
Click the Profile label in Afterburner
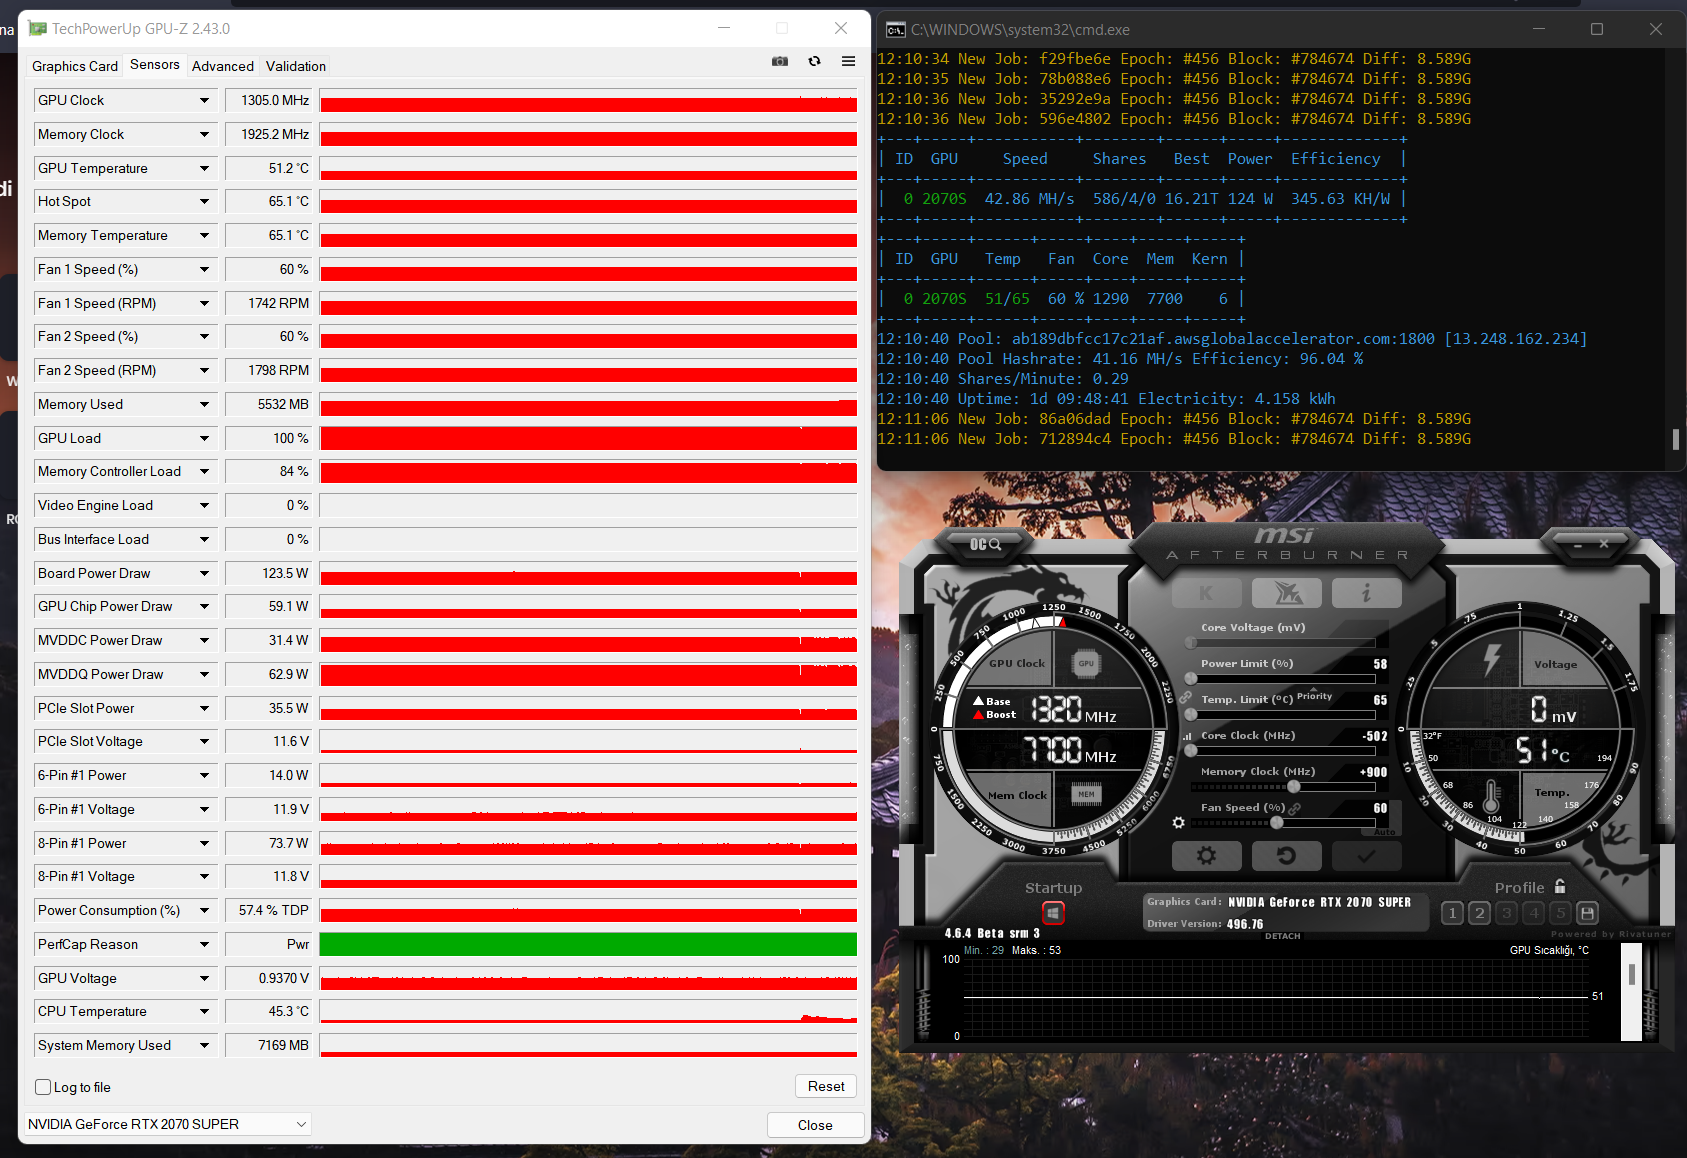coord(1520,888)
